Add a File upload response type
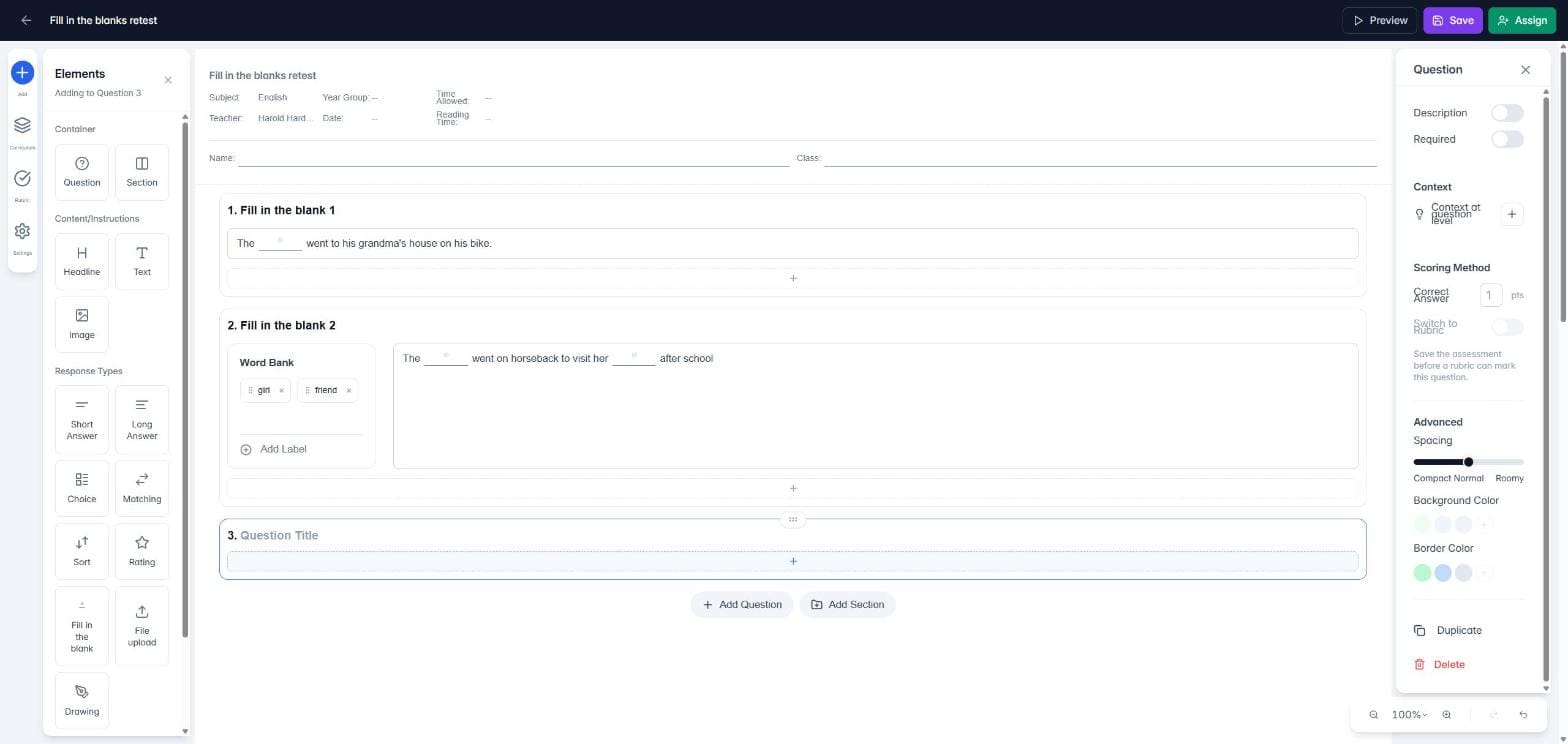 [142, 626]
